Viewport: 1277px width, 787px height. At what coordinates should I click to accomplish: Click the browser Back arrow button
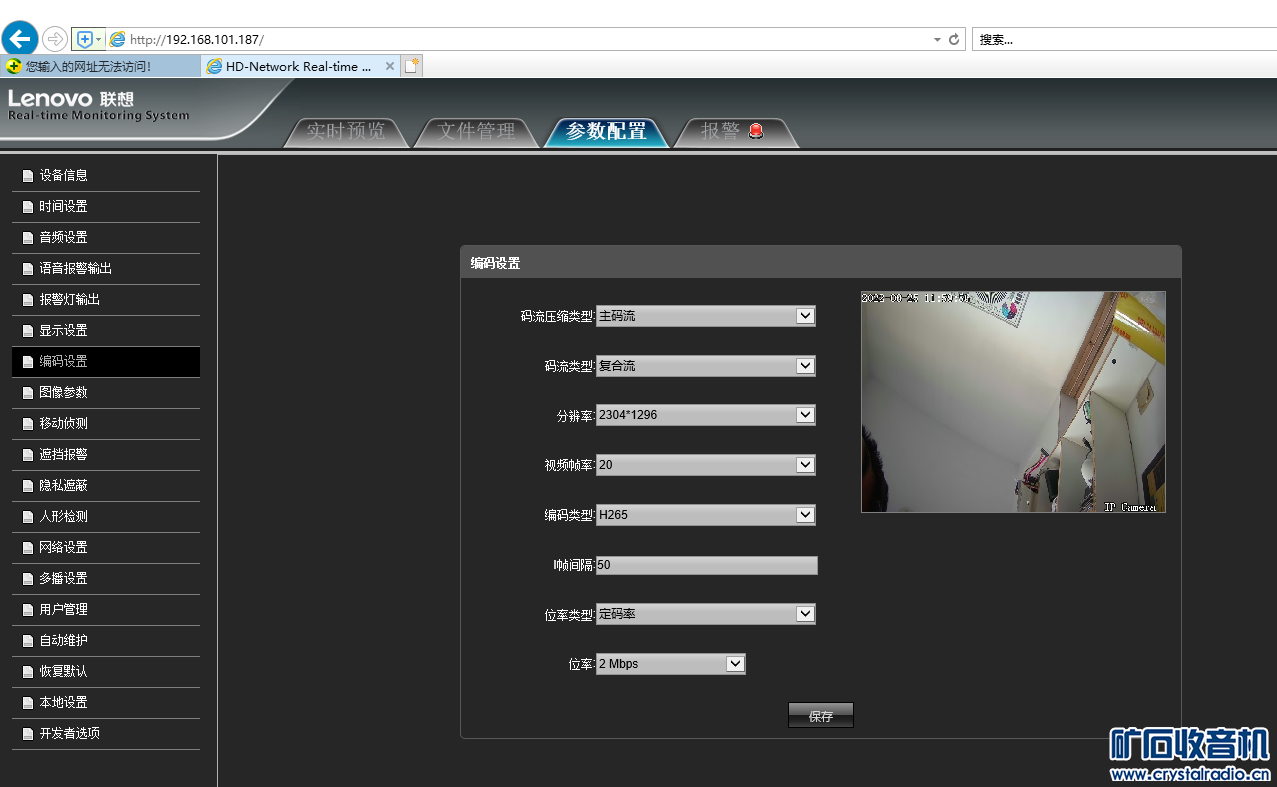[20, 39]
